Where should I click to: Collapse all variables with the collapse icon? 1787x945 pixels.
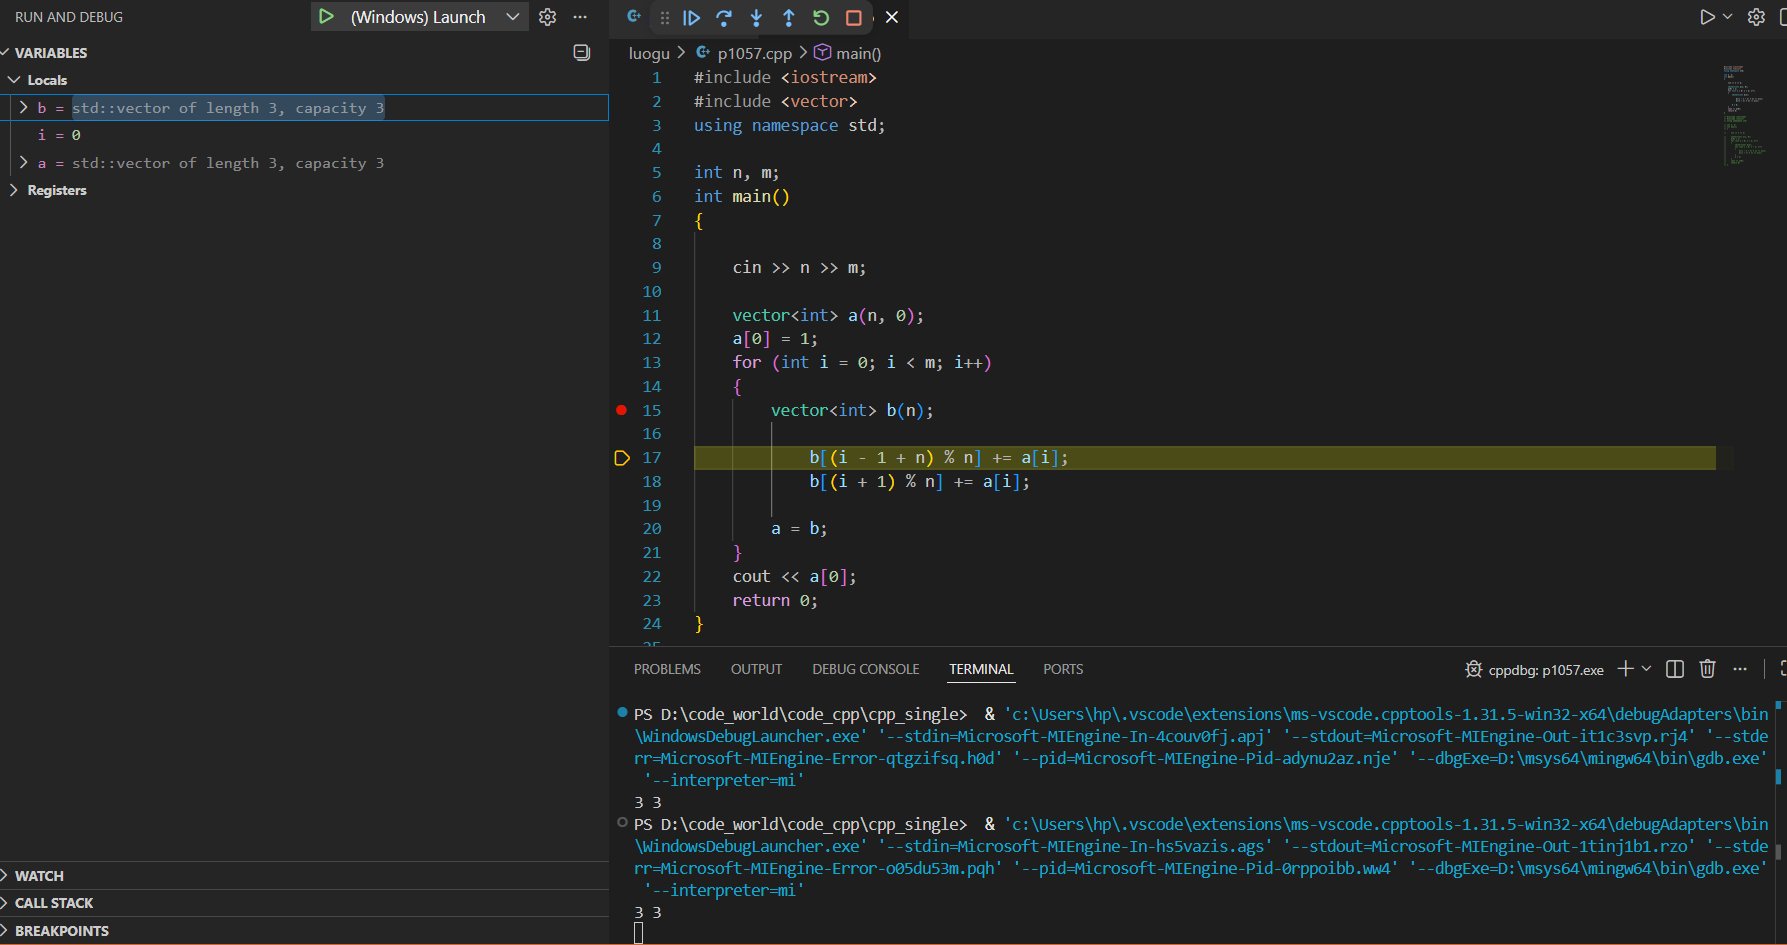[x=581, y=53]
